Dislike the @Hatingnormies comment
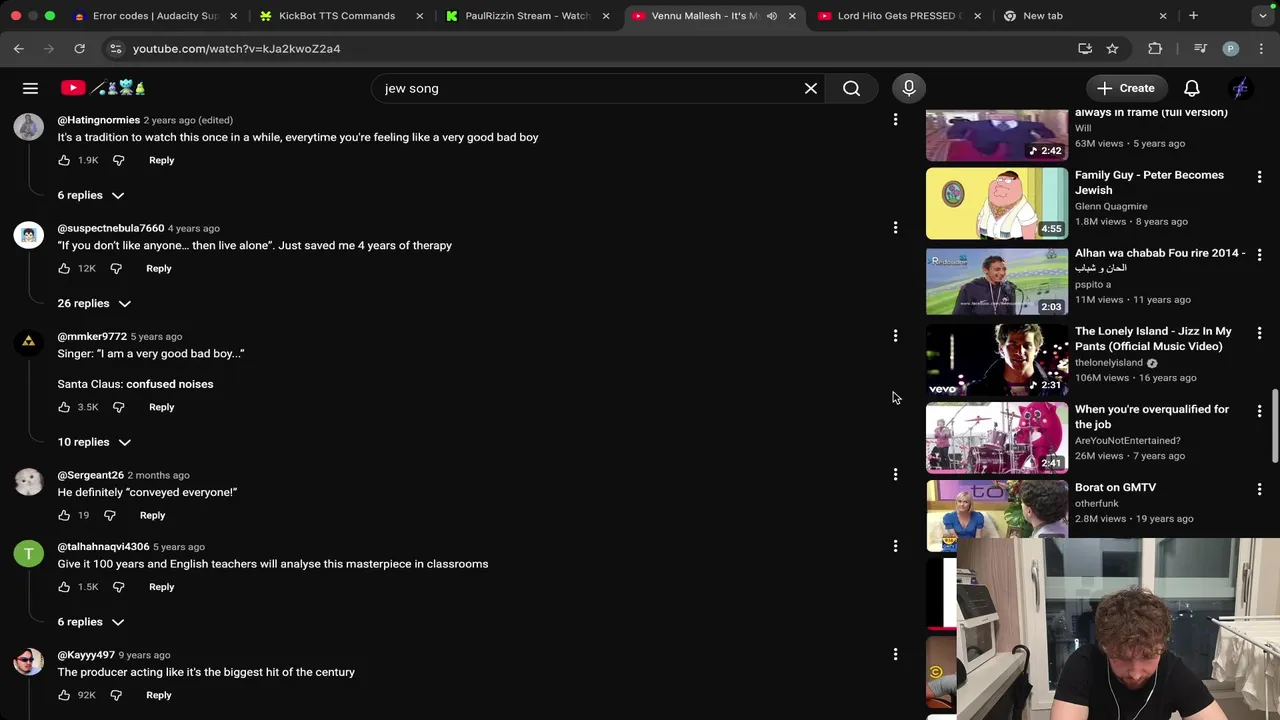Screen dimensions: 1280x720 [x=118, y=160]
